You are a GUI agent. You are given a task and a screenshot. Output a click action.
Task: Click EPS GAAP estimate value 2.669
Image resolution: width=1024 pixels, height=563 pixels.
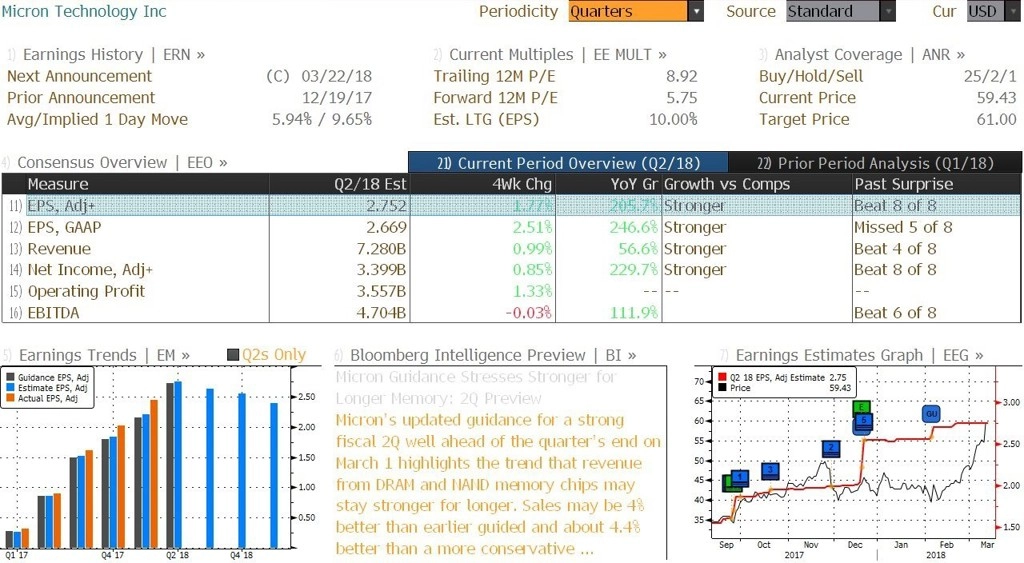(x=386, y=227)
